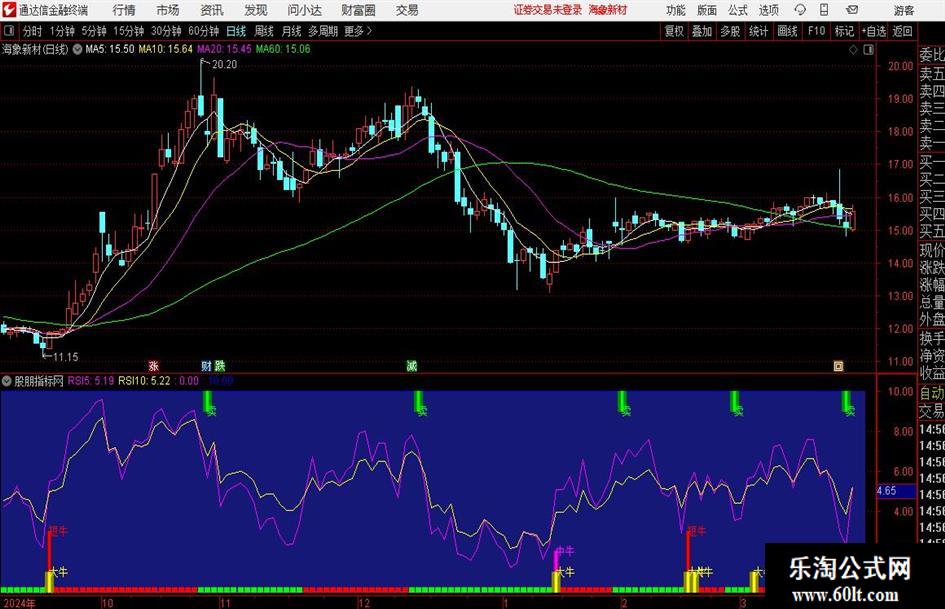Open the mobile phone icon
This screenshot has height=609, width=945.
click(824, 10)
